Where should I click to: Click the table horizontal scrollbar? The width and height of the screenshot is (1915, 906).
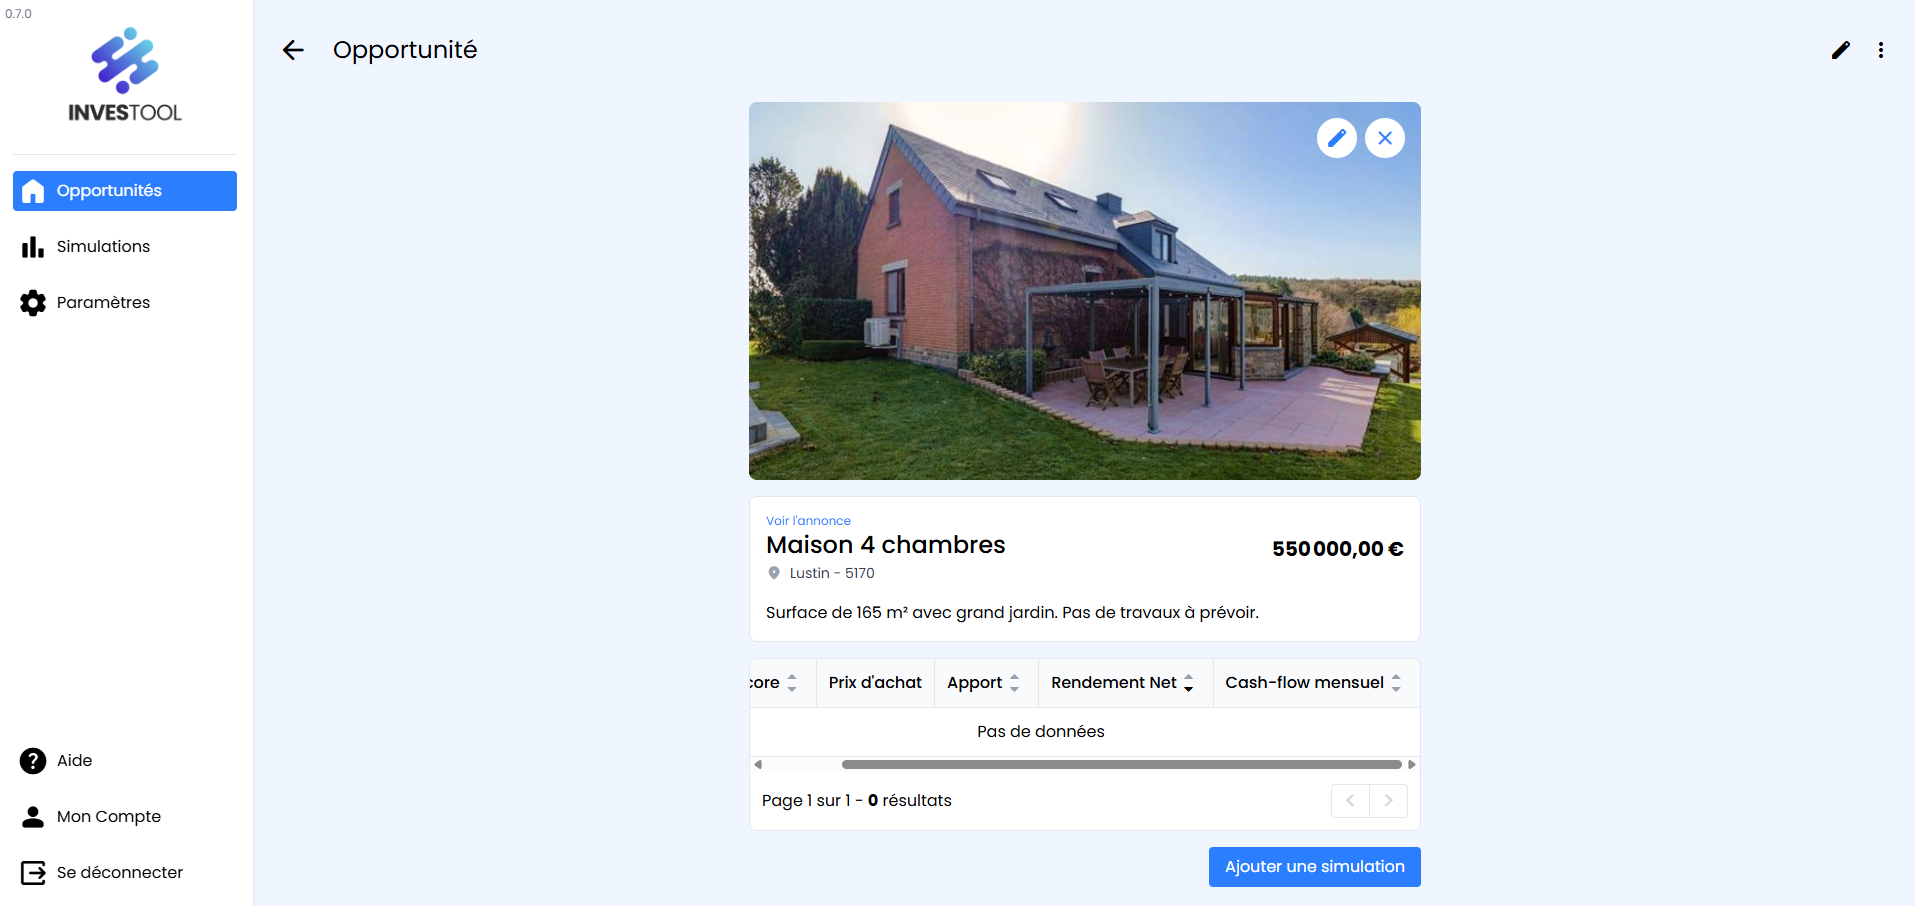coord(1121,764)
